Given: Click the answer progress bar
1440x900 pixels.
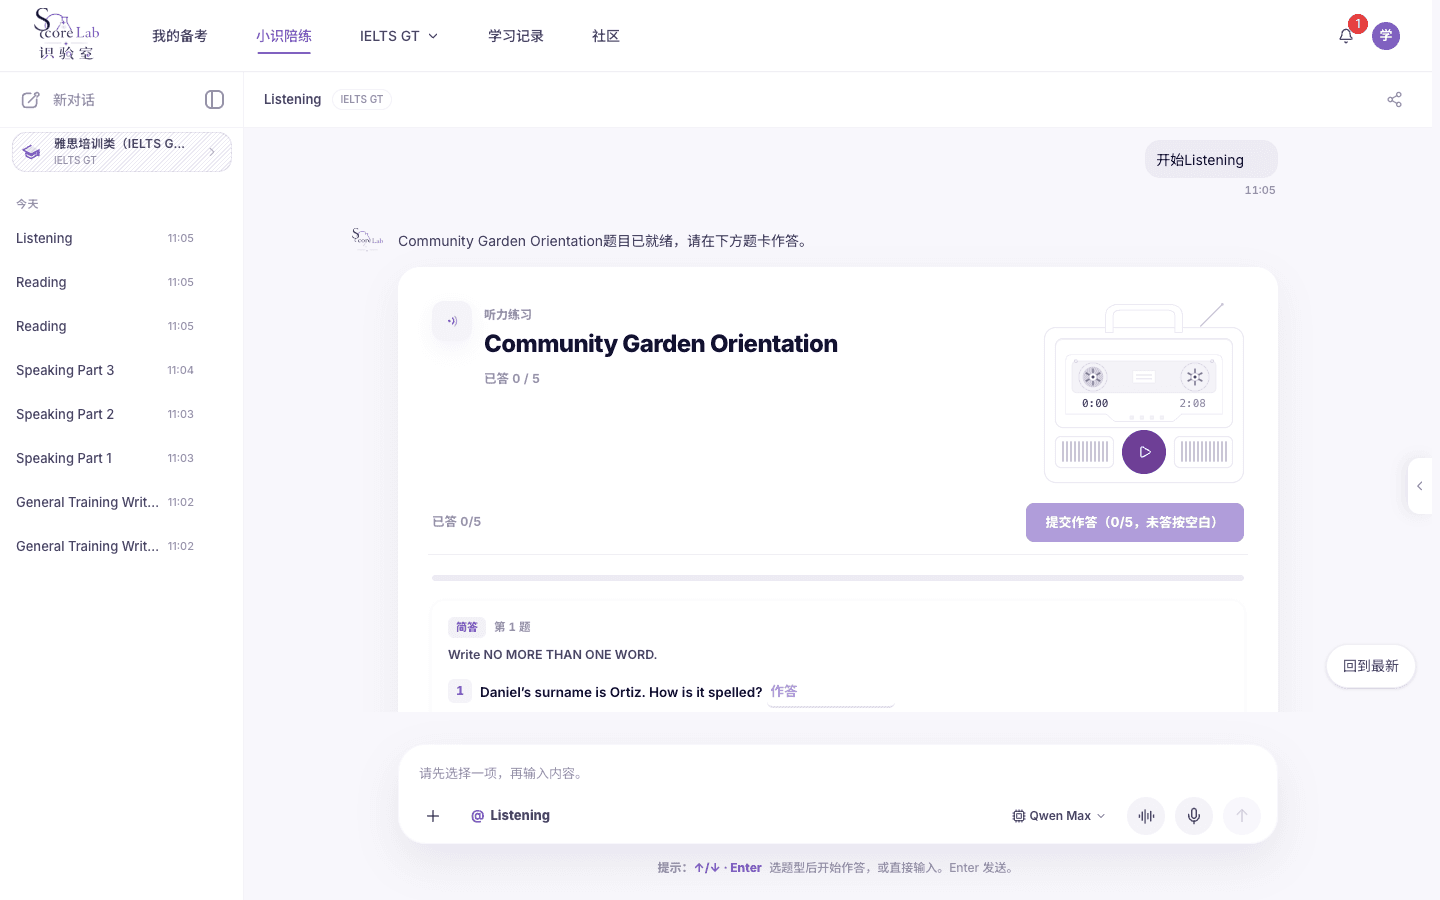Looking at the screenshot, I should coord(838,578).
